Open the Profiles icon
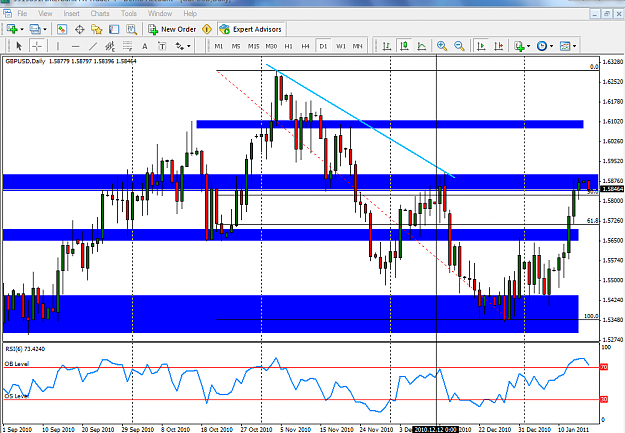This screenshot has width=625, height=433. pos(35,29)
